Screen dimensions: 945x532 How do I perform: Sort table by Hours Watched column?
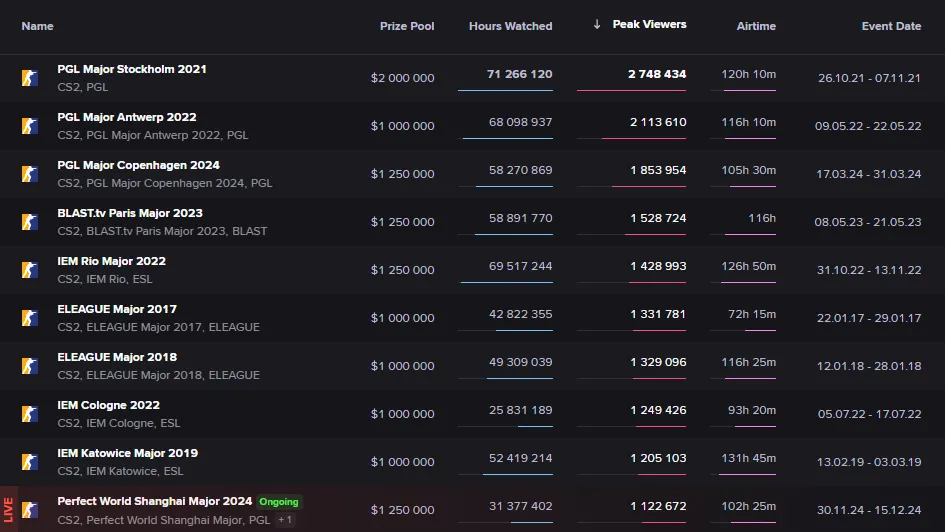point(510,26)
